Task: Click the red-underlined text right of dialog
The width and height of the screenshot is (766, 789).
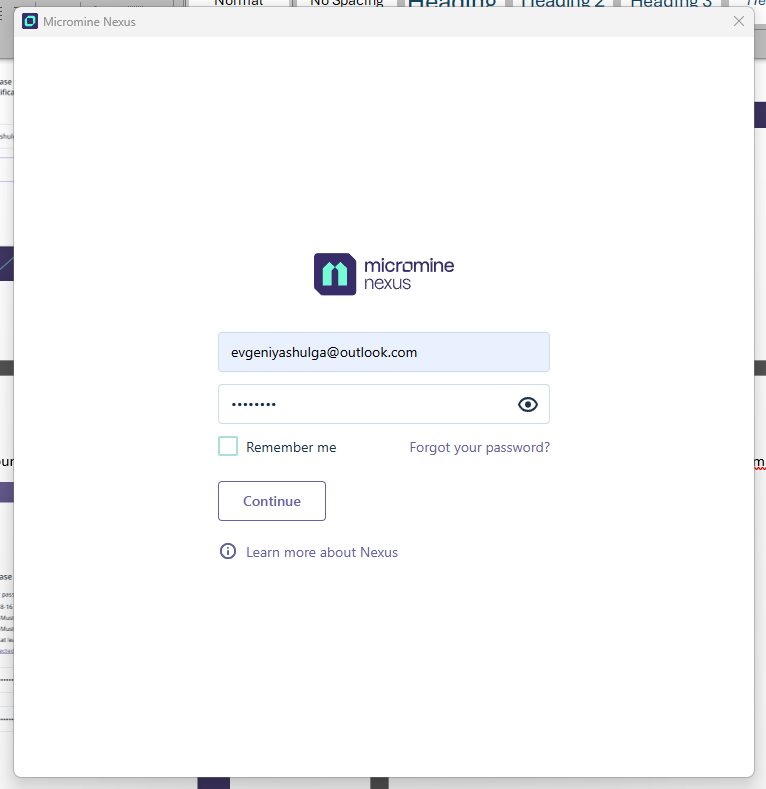Action: 759,462
